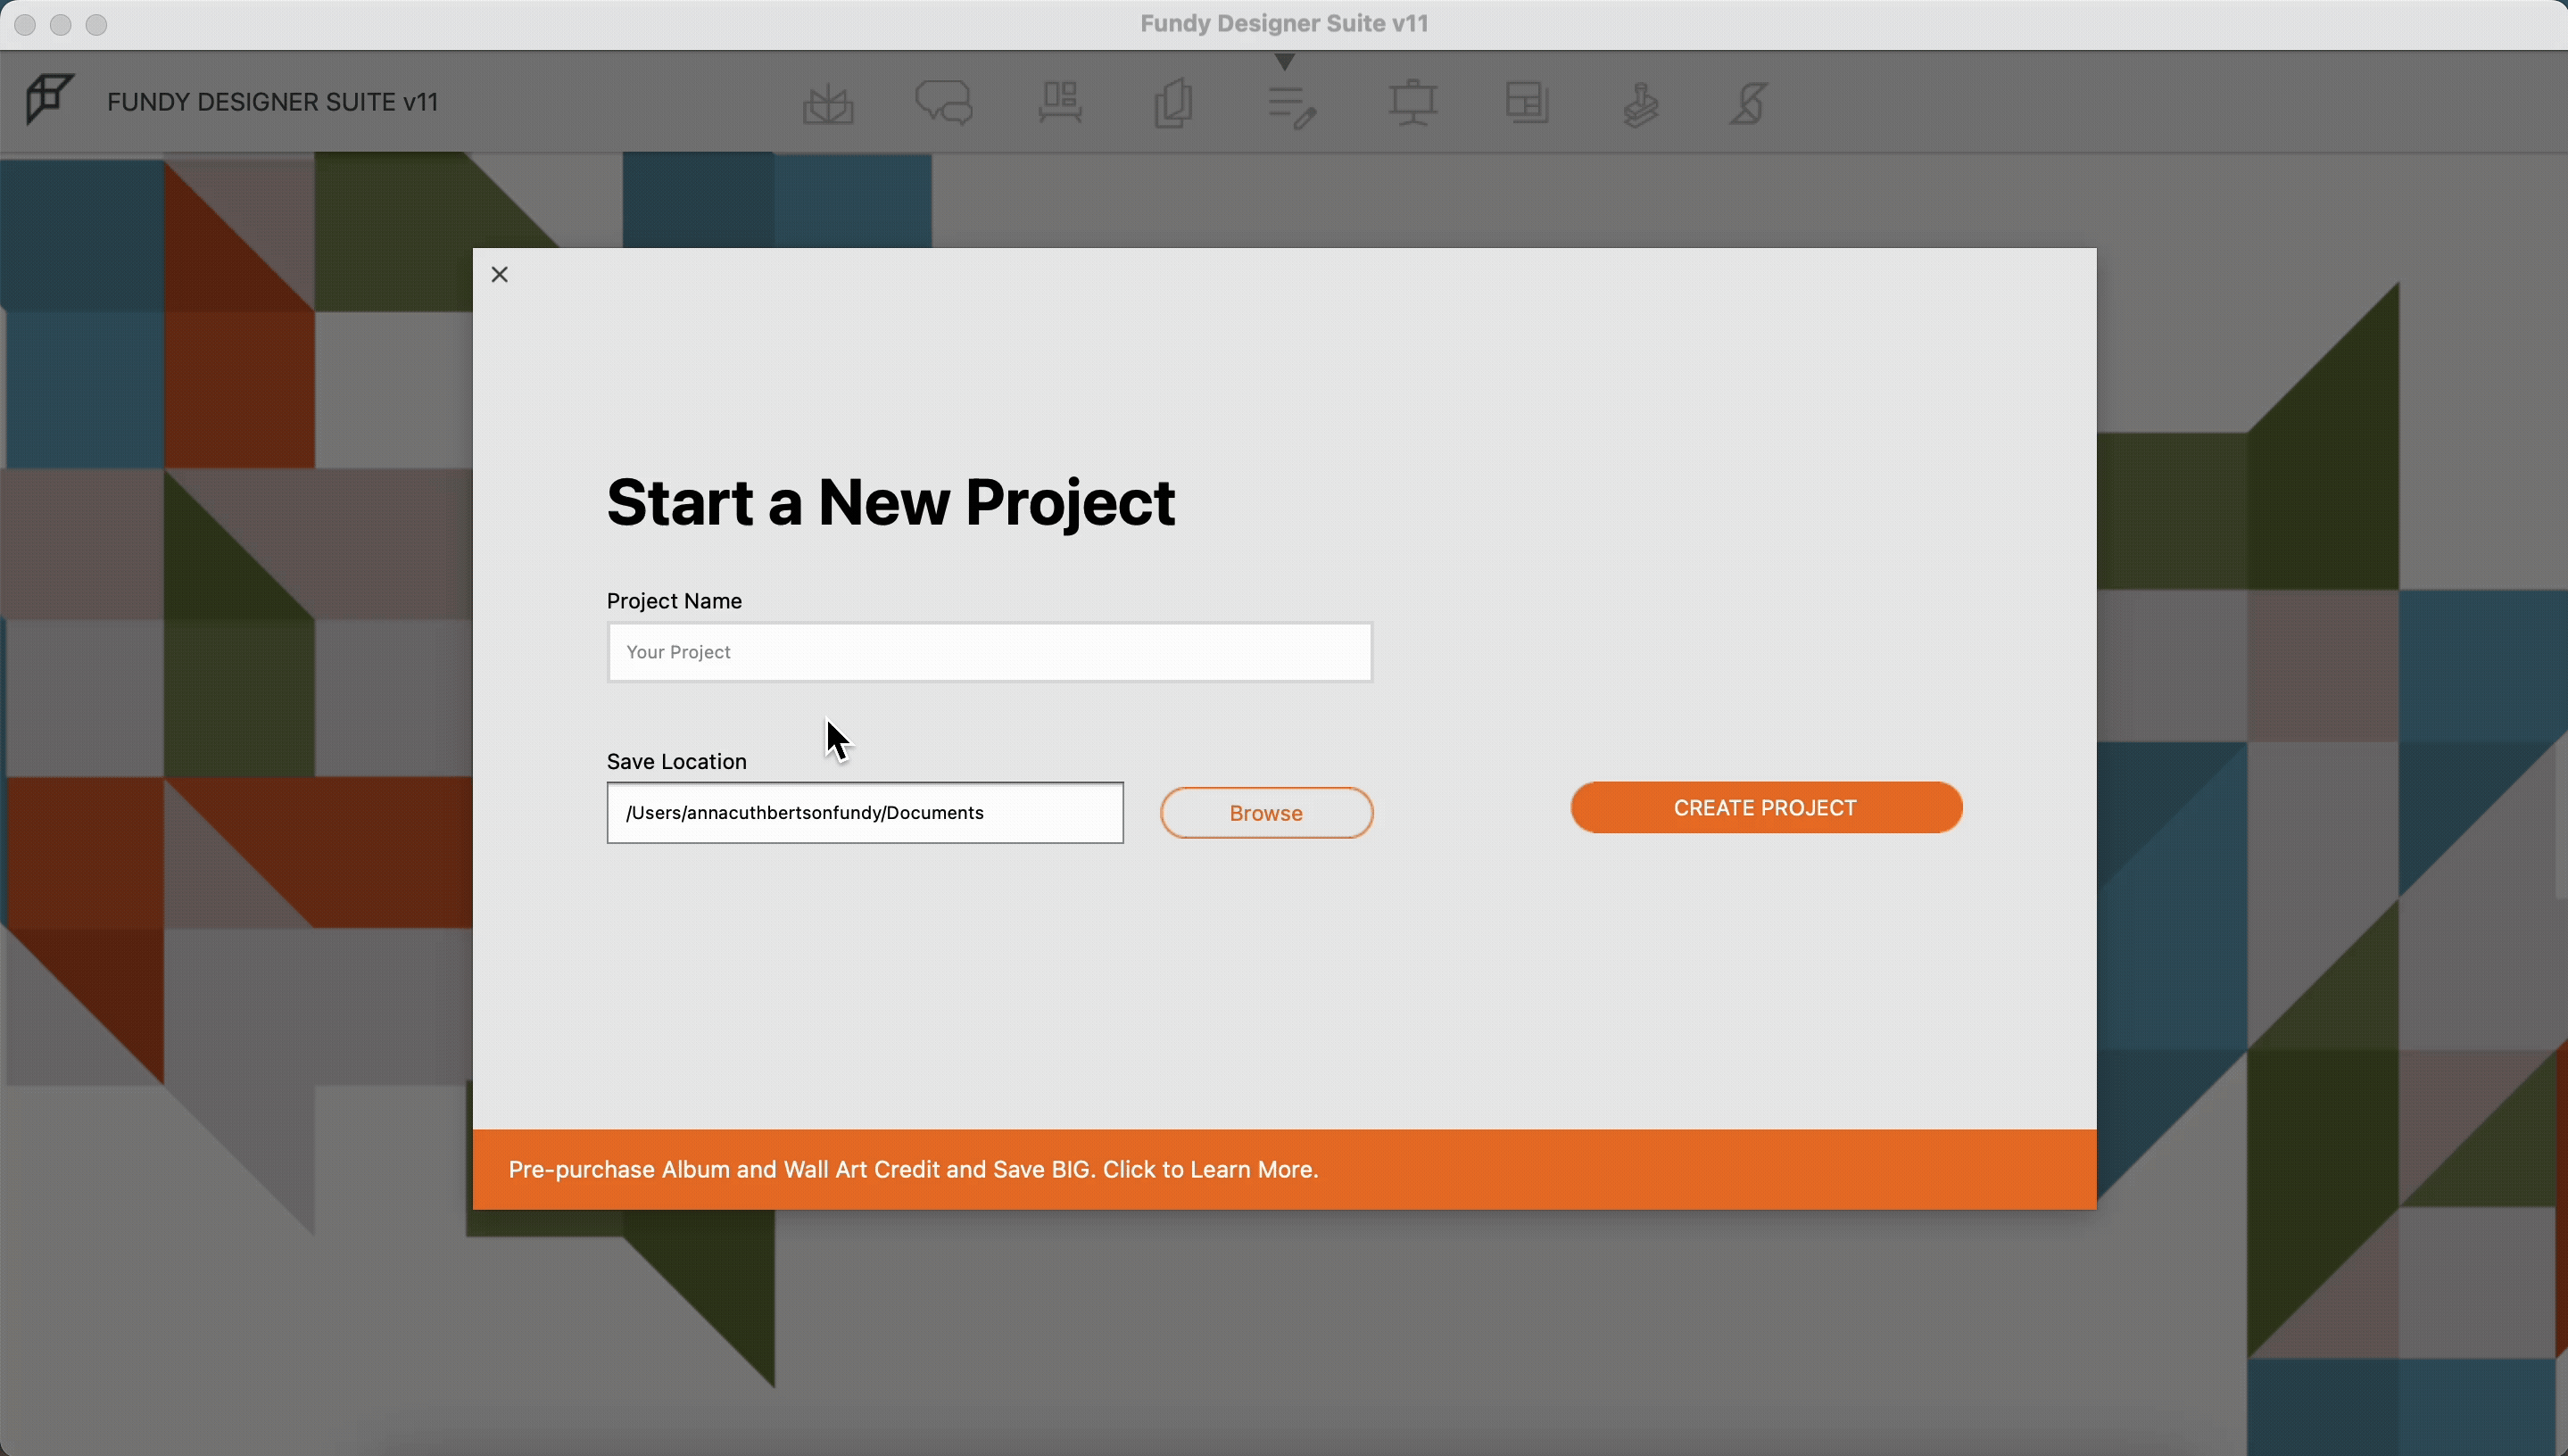
Task: Click the stylized S icon in toolbar
Action: (1749, 103)
